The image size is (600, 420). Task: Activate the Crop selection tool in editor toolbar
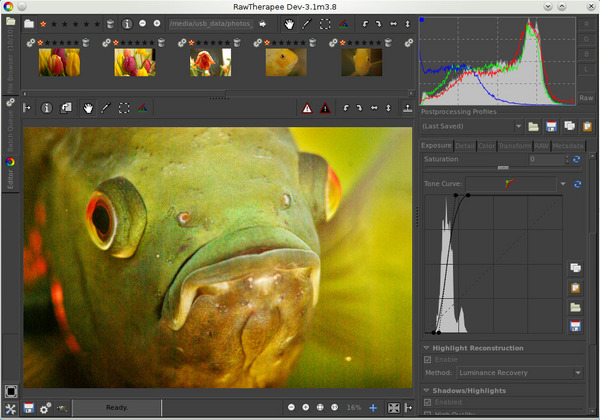pyautogui.click(x=125, y=108)
